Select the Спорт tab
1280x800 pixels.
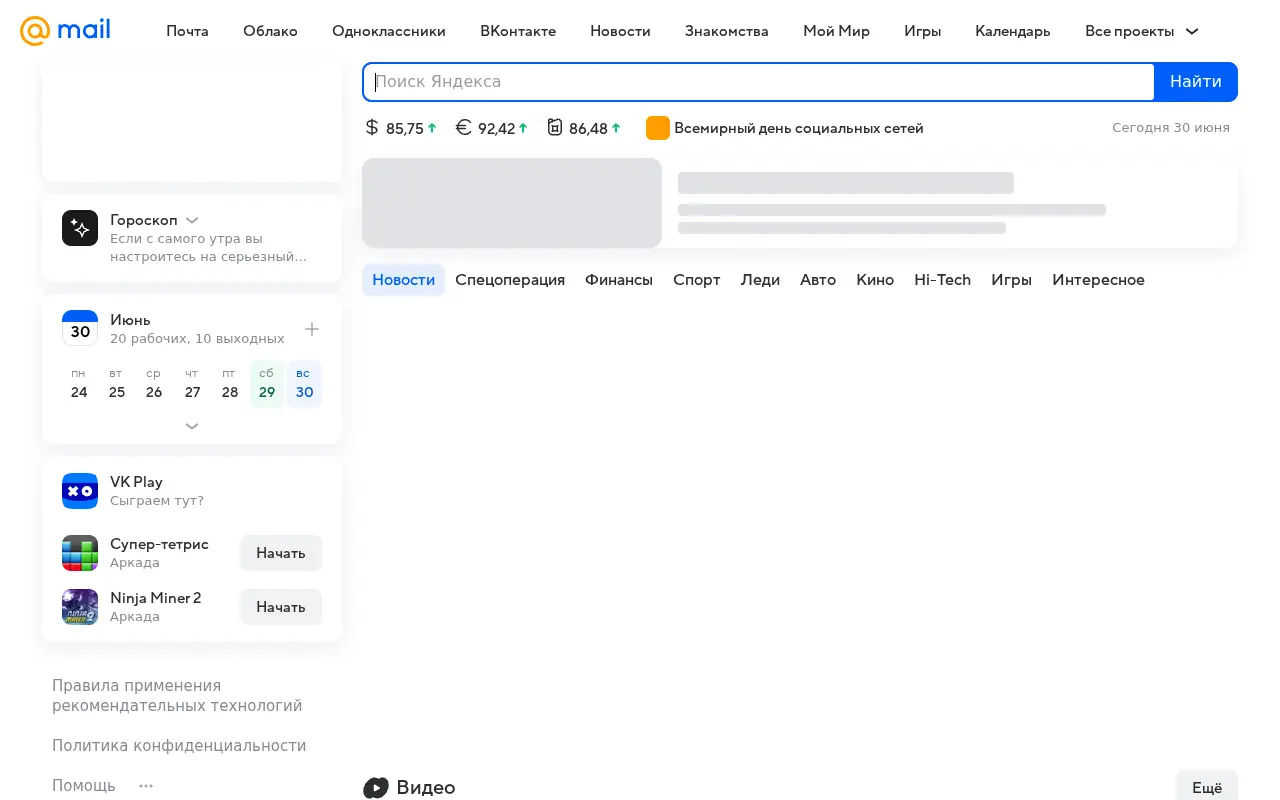click(697, 280)
